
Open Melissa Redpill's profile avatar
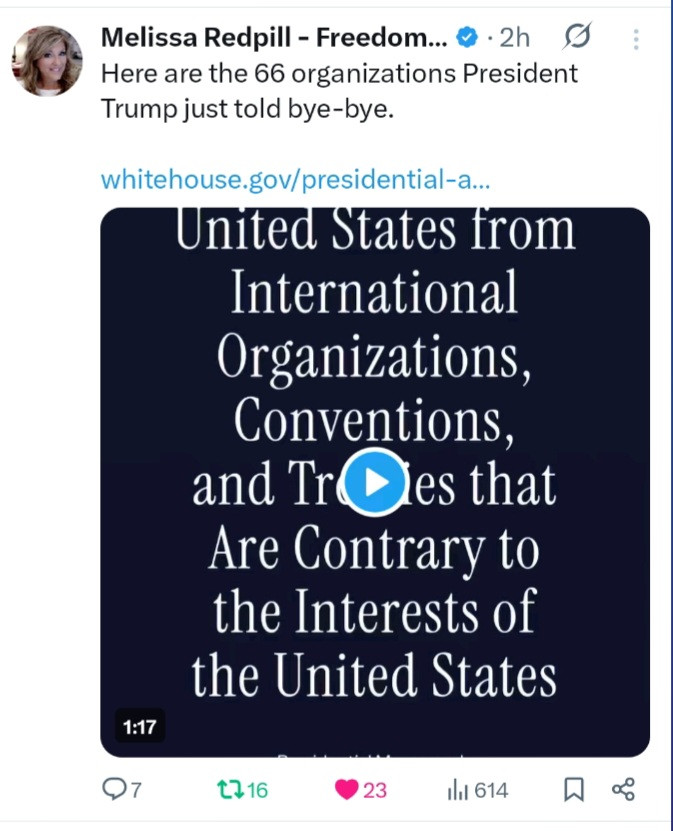pyautogui.click(x=46, y=60)
